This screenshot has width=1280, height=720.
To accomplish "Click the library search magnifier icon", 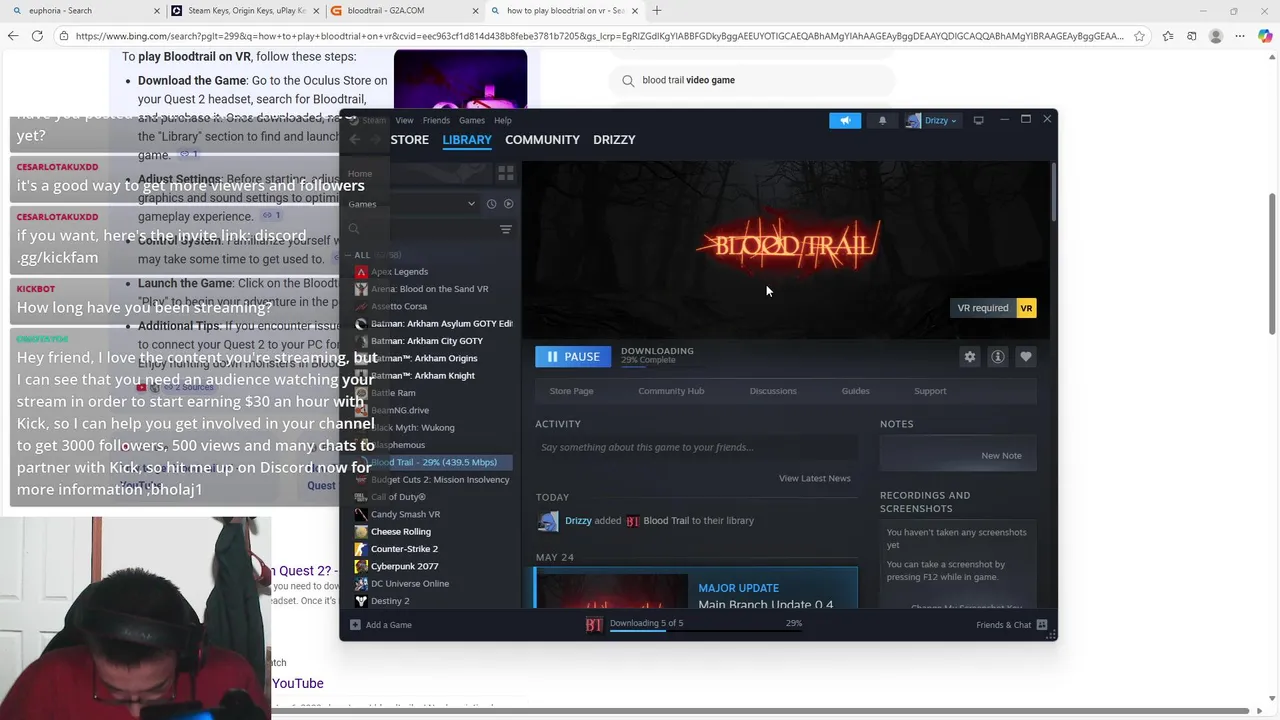I will tap(354, 229).
